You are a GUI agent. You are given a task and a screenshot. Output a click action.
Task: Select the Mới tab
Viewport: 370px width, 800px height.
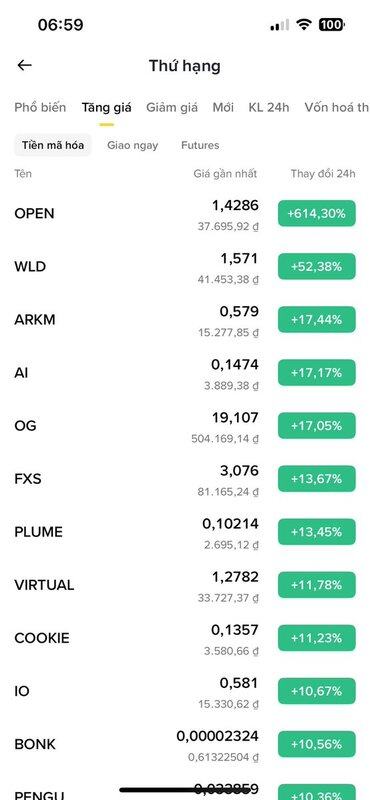pos(223,107)
